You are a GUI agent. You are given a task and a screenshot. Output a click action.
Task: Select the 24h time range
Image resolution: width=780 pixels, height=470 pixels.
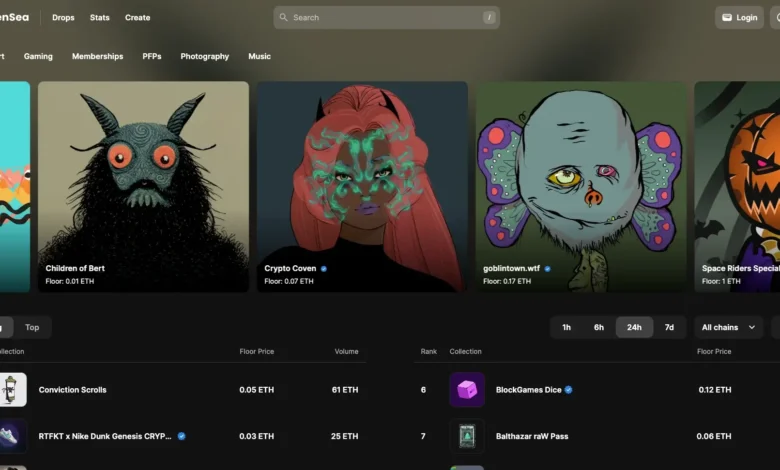(634, 327)
